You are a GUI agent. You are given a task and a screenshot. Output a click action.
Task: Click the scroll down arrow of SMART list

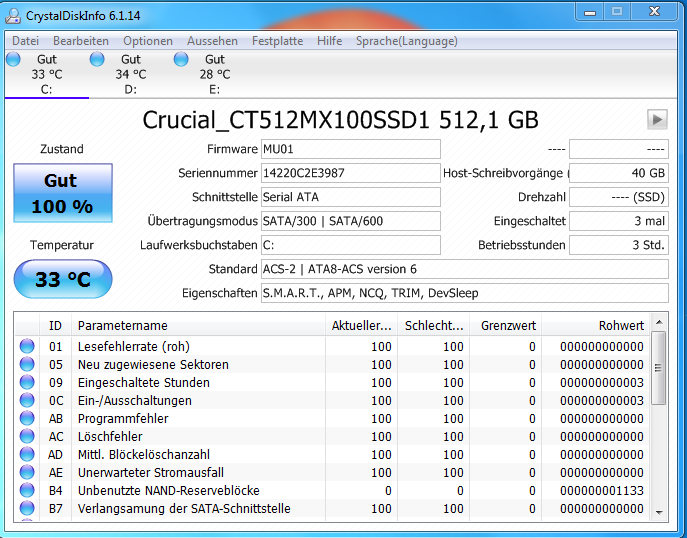click(659, 512)
